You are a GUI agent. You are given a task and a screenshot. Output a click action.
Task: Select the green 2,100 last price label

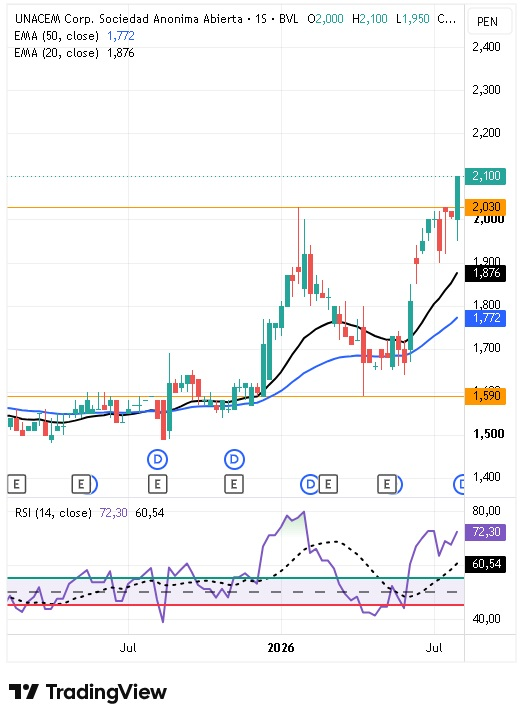pos(486,176)
